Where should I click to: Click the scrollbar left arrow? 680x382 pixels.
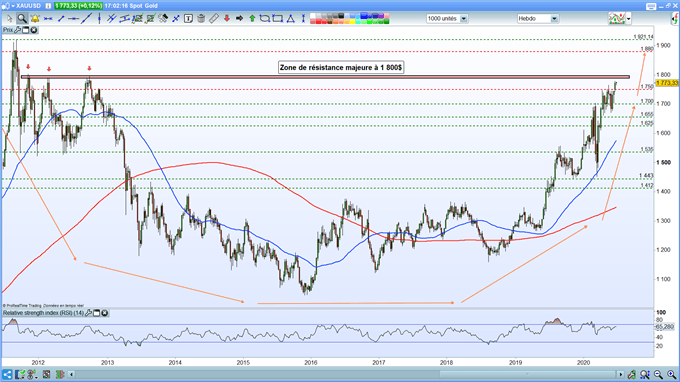coord(72,374)
